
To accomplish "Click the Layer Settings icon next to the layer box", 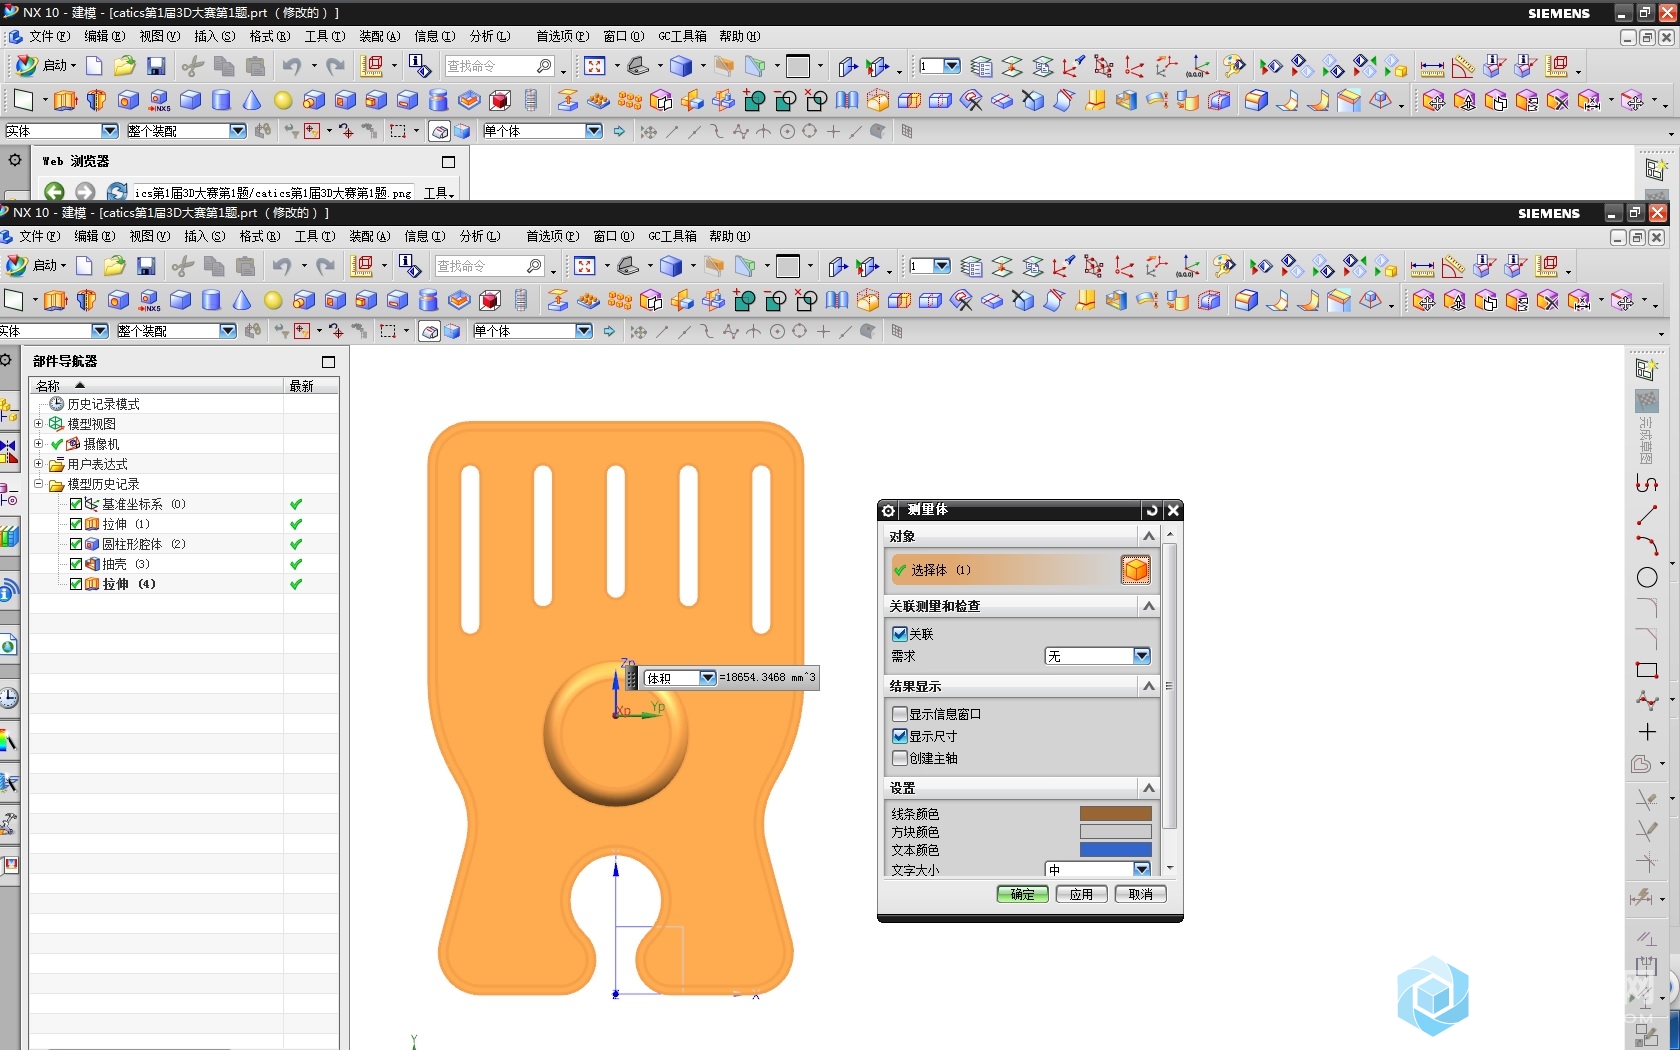I will tap(971, 266).
